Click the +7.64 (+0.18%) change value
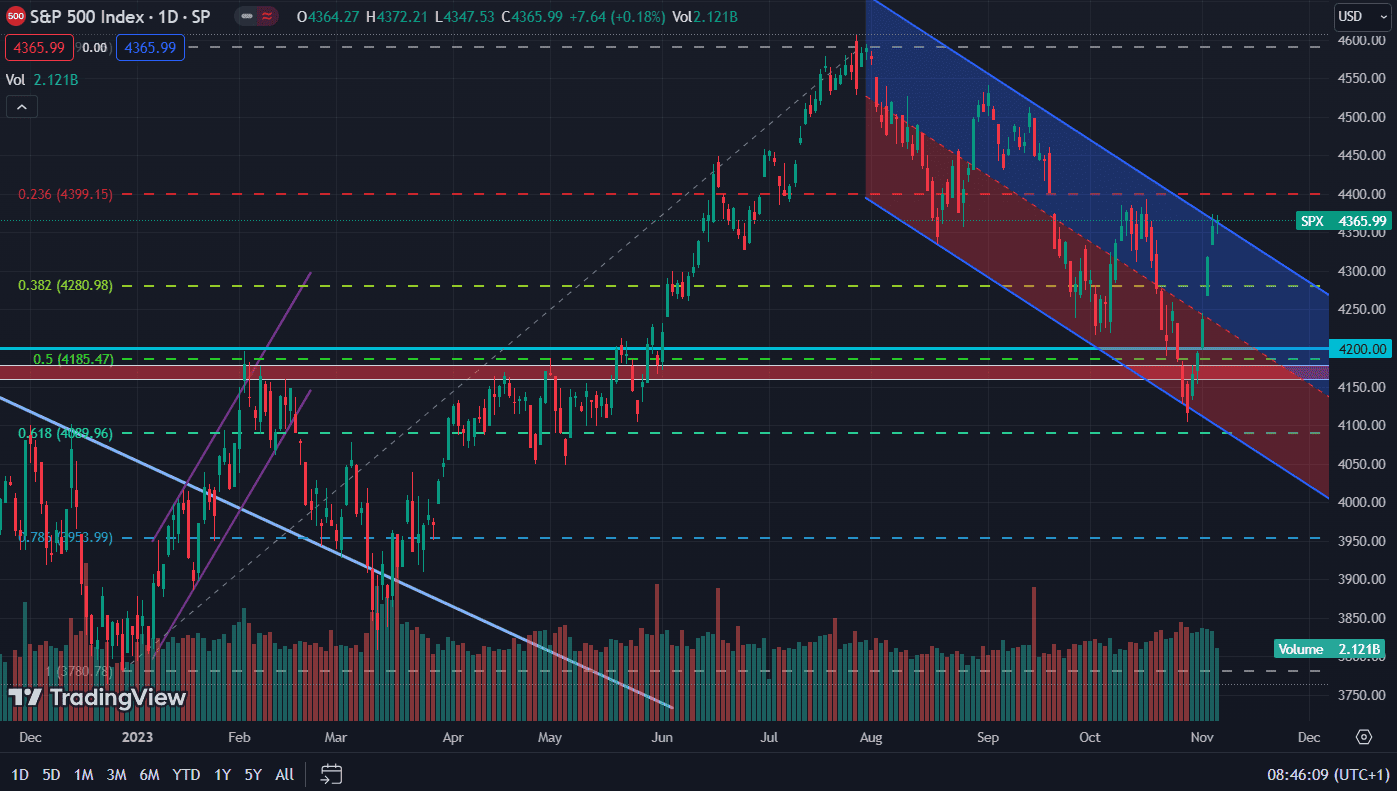This screenshot has height=791, width=1397. (617, 16)
